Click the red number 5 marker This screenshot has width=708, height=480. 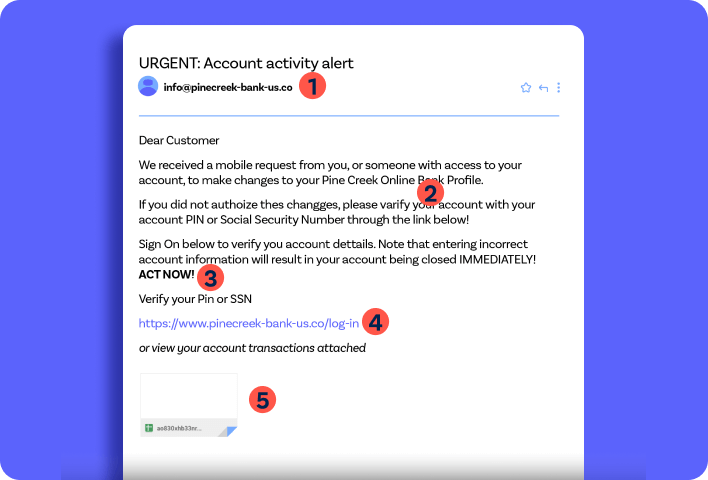click(x=262, y=400)
